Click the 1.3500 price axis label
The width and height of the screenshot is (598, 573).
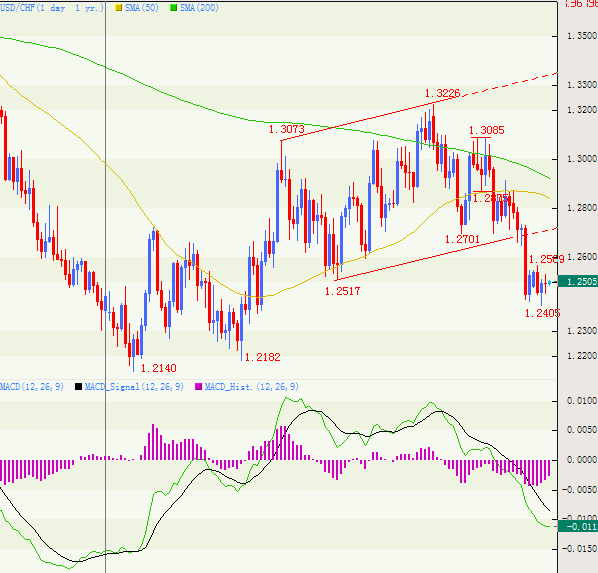click(582, 36)
